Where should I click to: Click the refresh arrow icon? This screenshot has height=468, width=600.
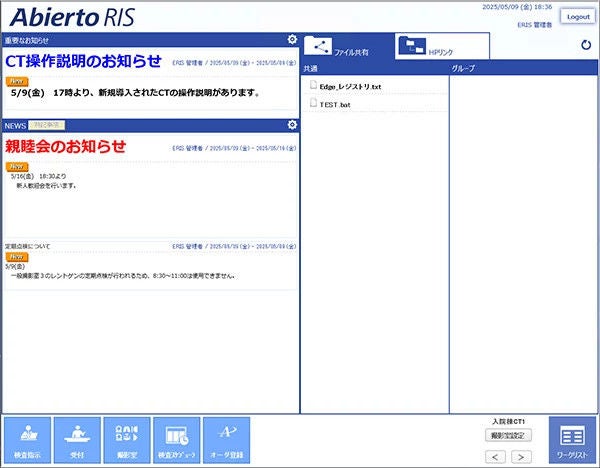pyautogui.click(x=586, y=45)
